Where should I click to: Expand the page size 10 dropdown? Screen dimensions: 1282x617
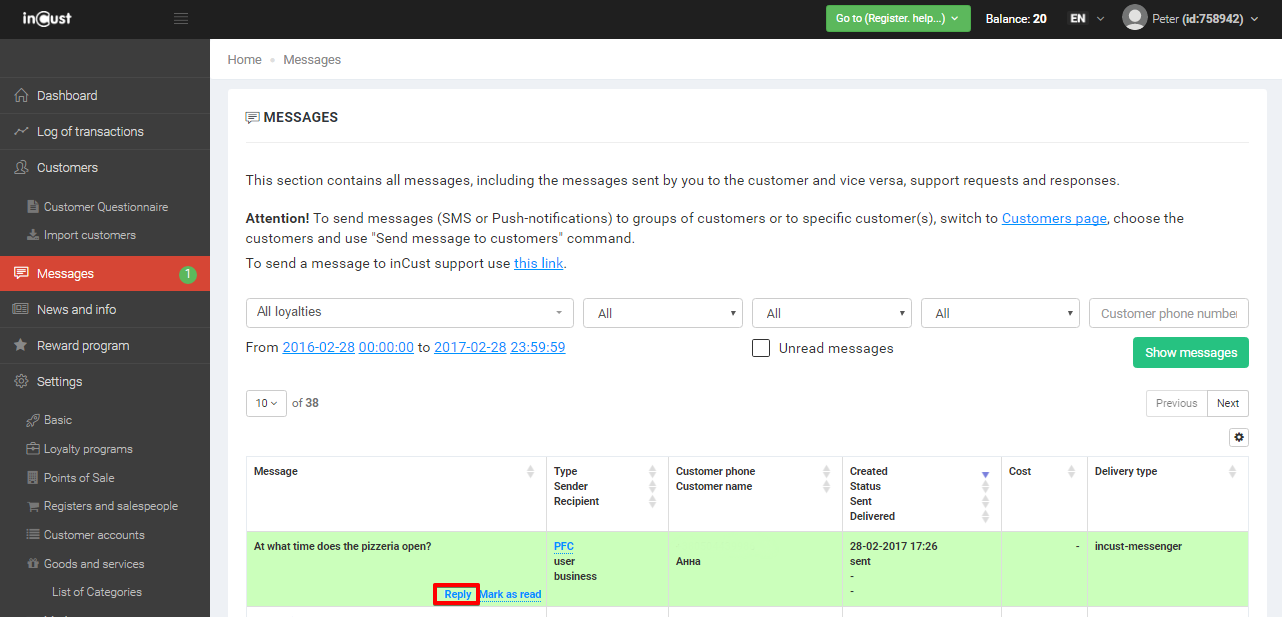266,403
